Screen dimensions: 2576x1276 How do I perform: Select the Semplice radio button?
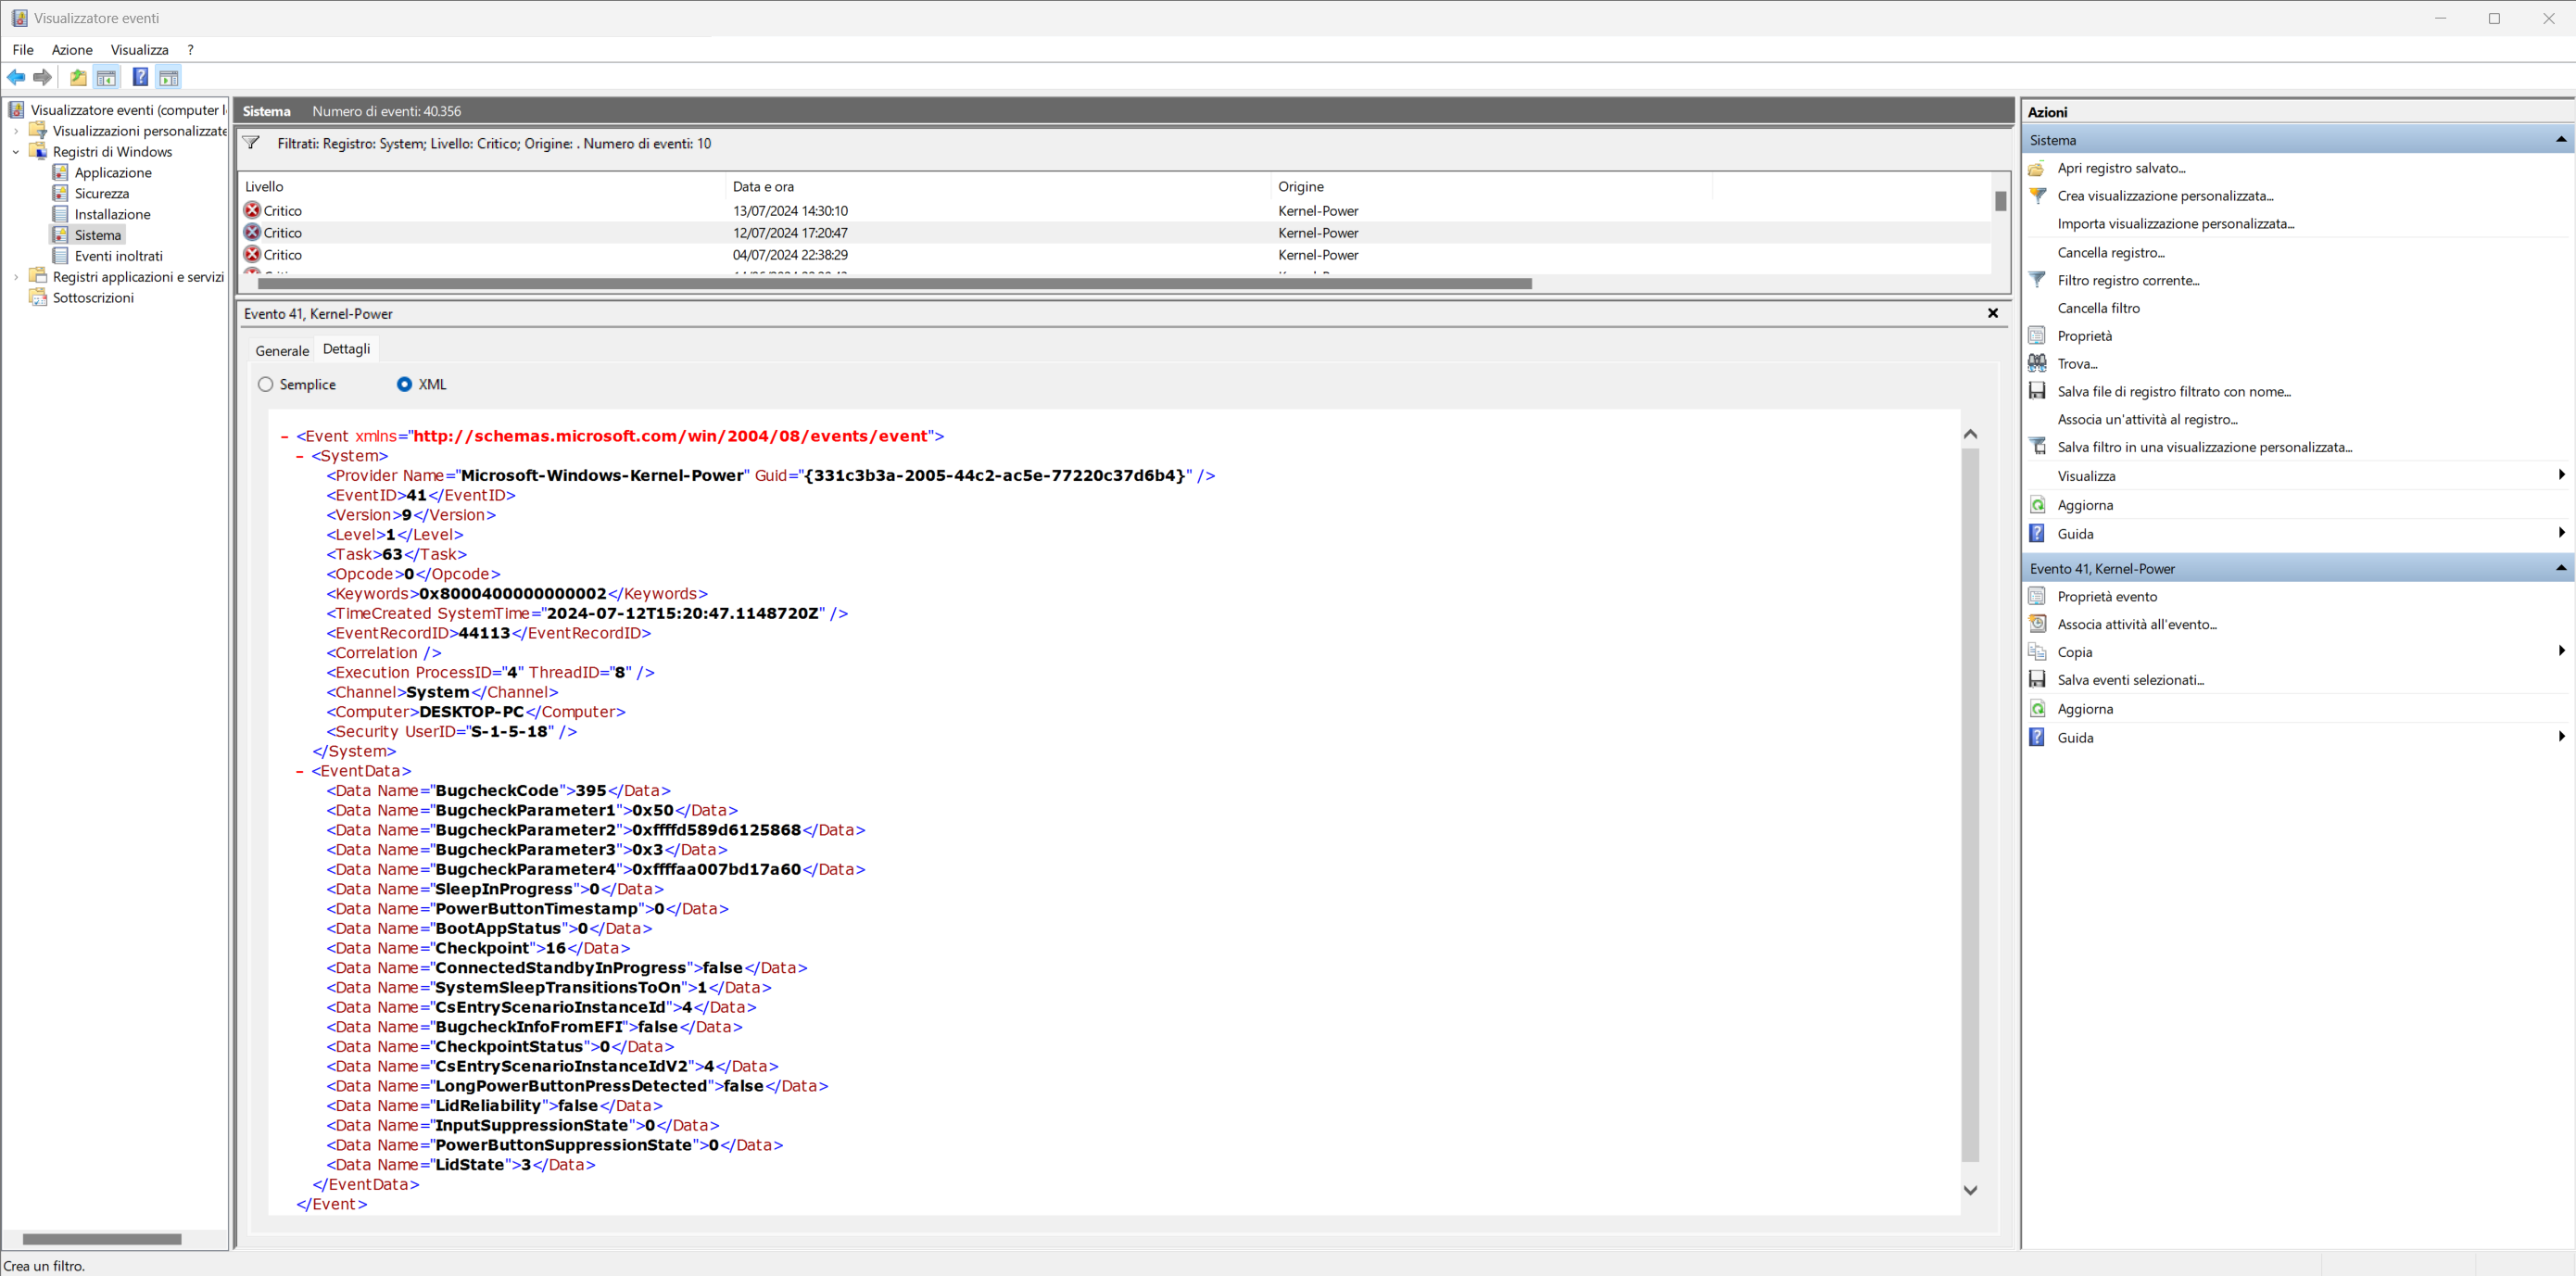coord(265,384)
